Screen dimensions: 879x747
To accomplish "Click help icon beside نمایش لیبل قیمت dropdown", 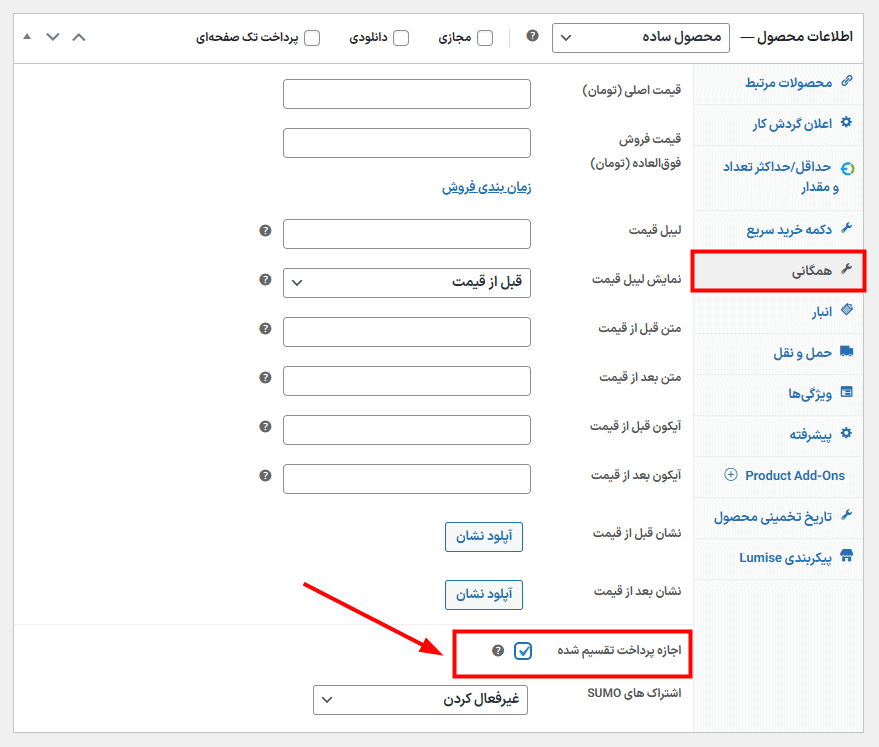I will [265, 280].
